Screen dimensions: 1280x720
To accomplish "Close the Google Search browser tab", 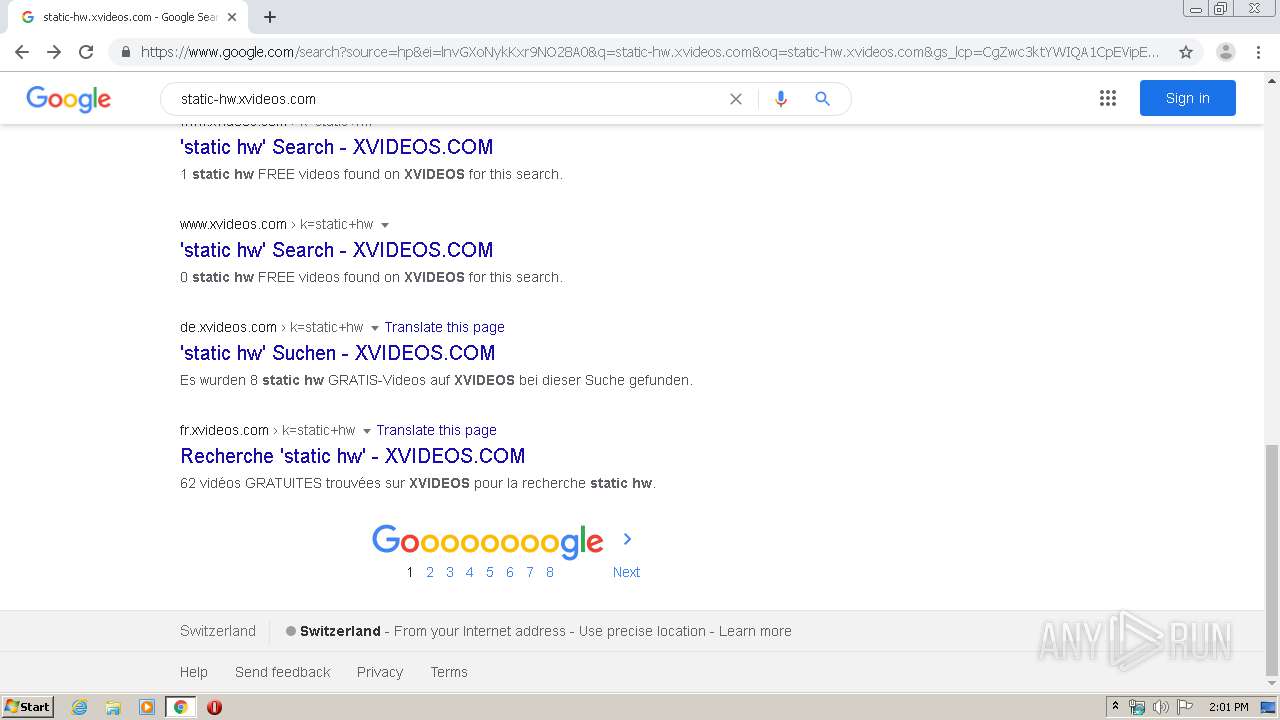I will 232,17.
